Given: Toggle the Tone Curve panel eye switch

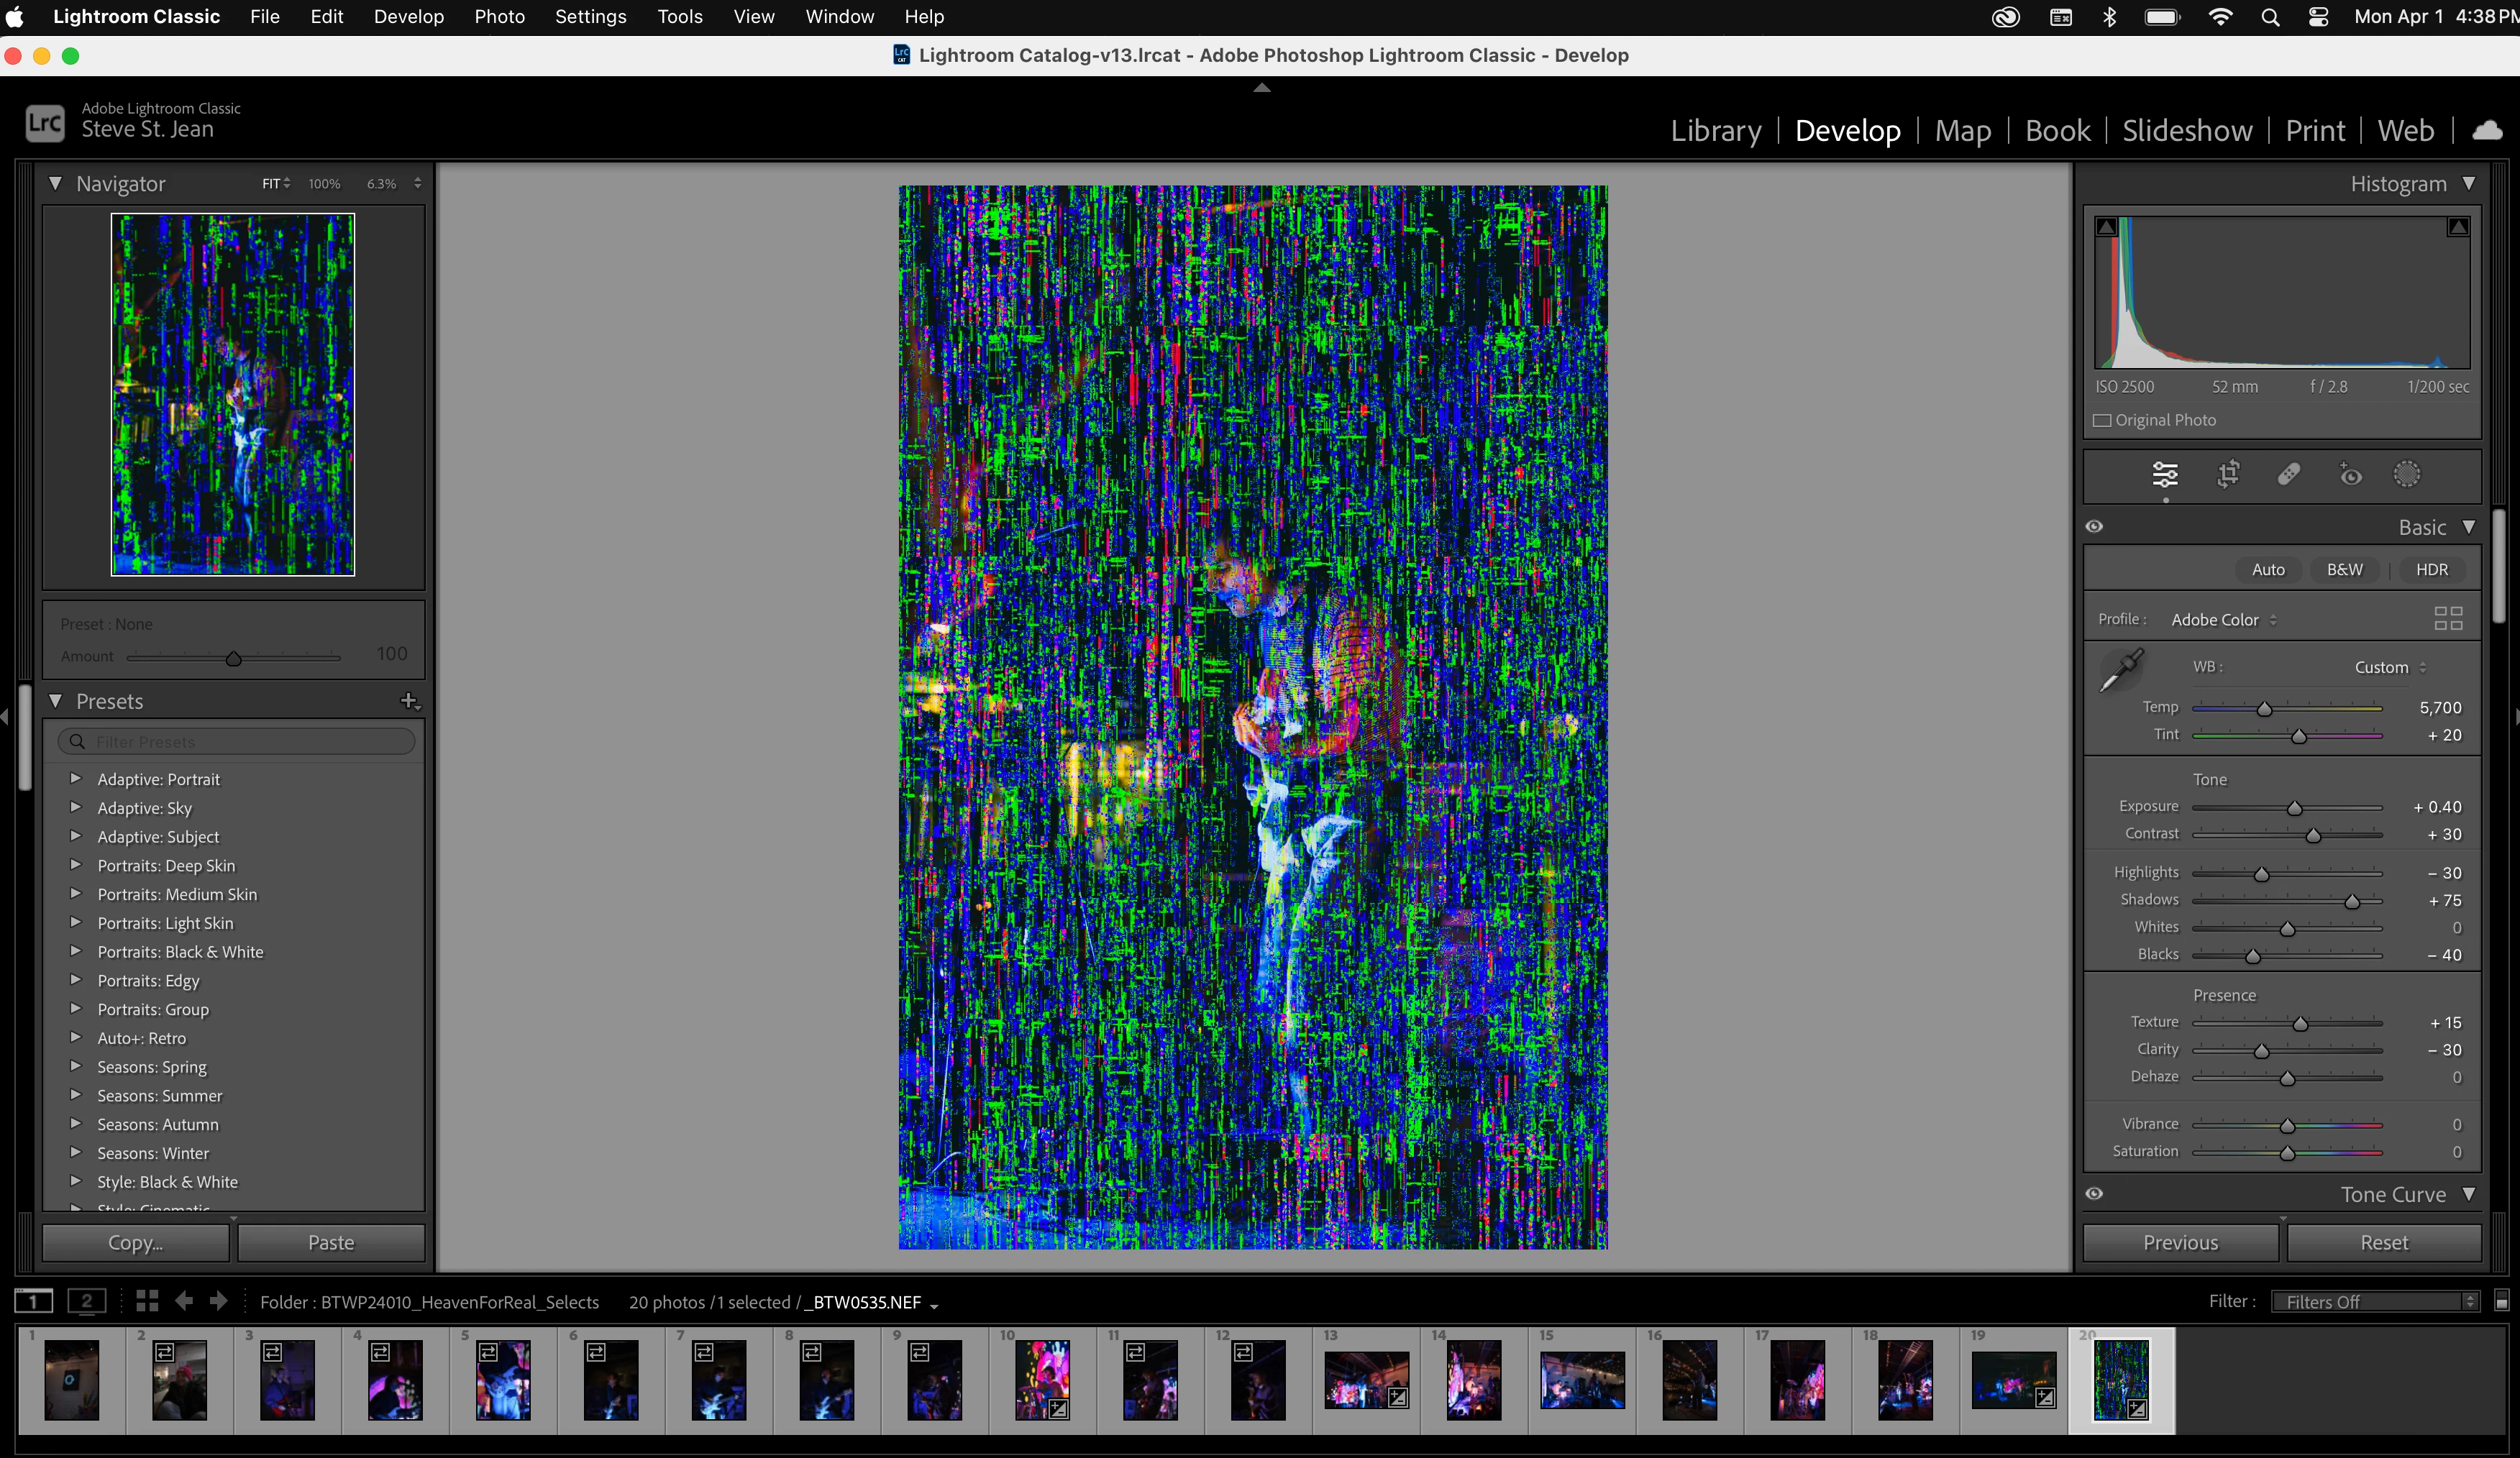Looking at the screenshot, I should (x=2095, y=1194).
